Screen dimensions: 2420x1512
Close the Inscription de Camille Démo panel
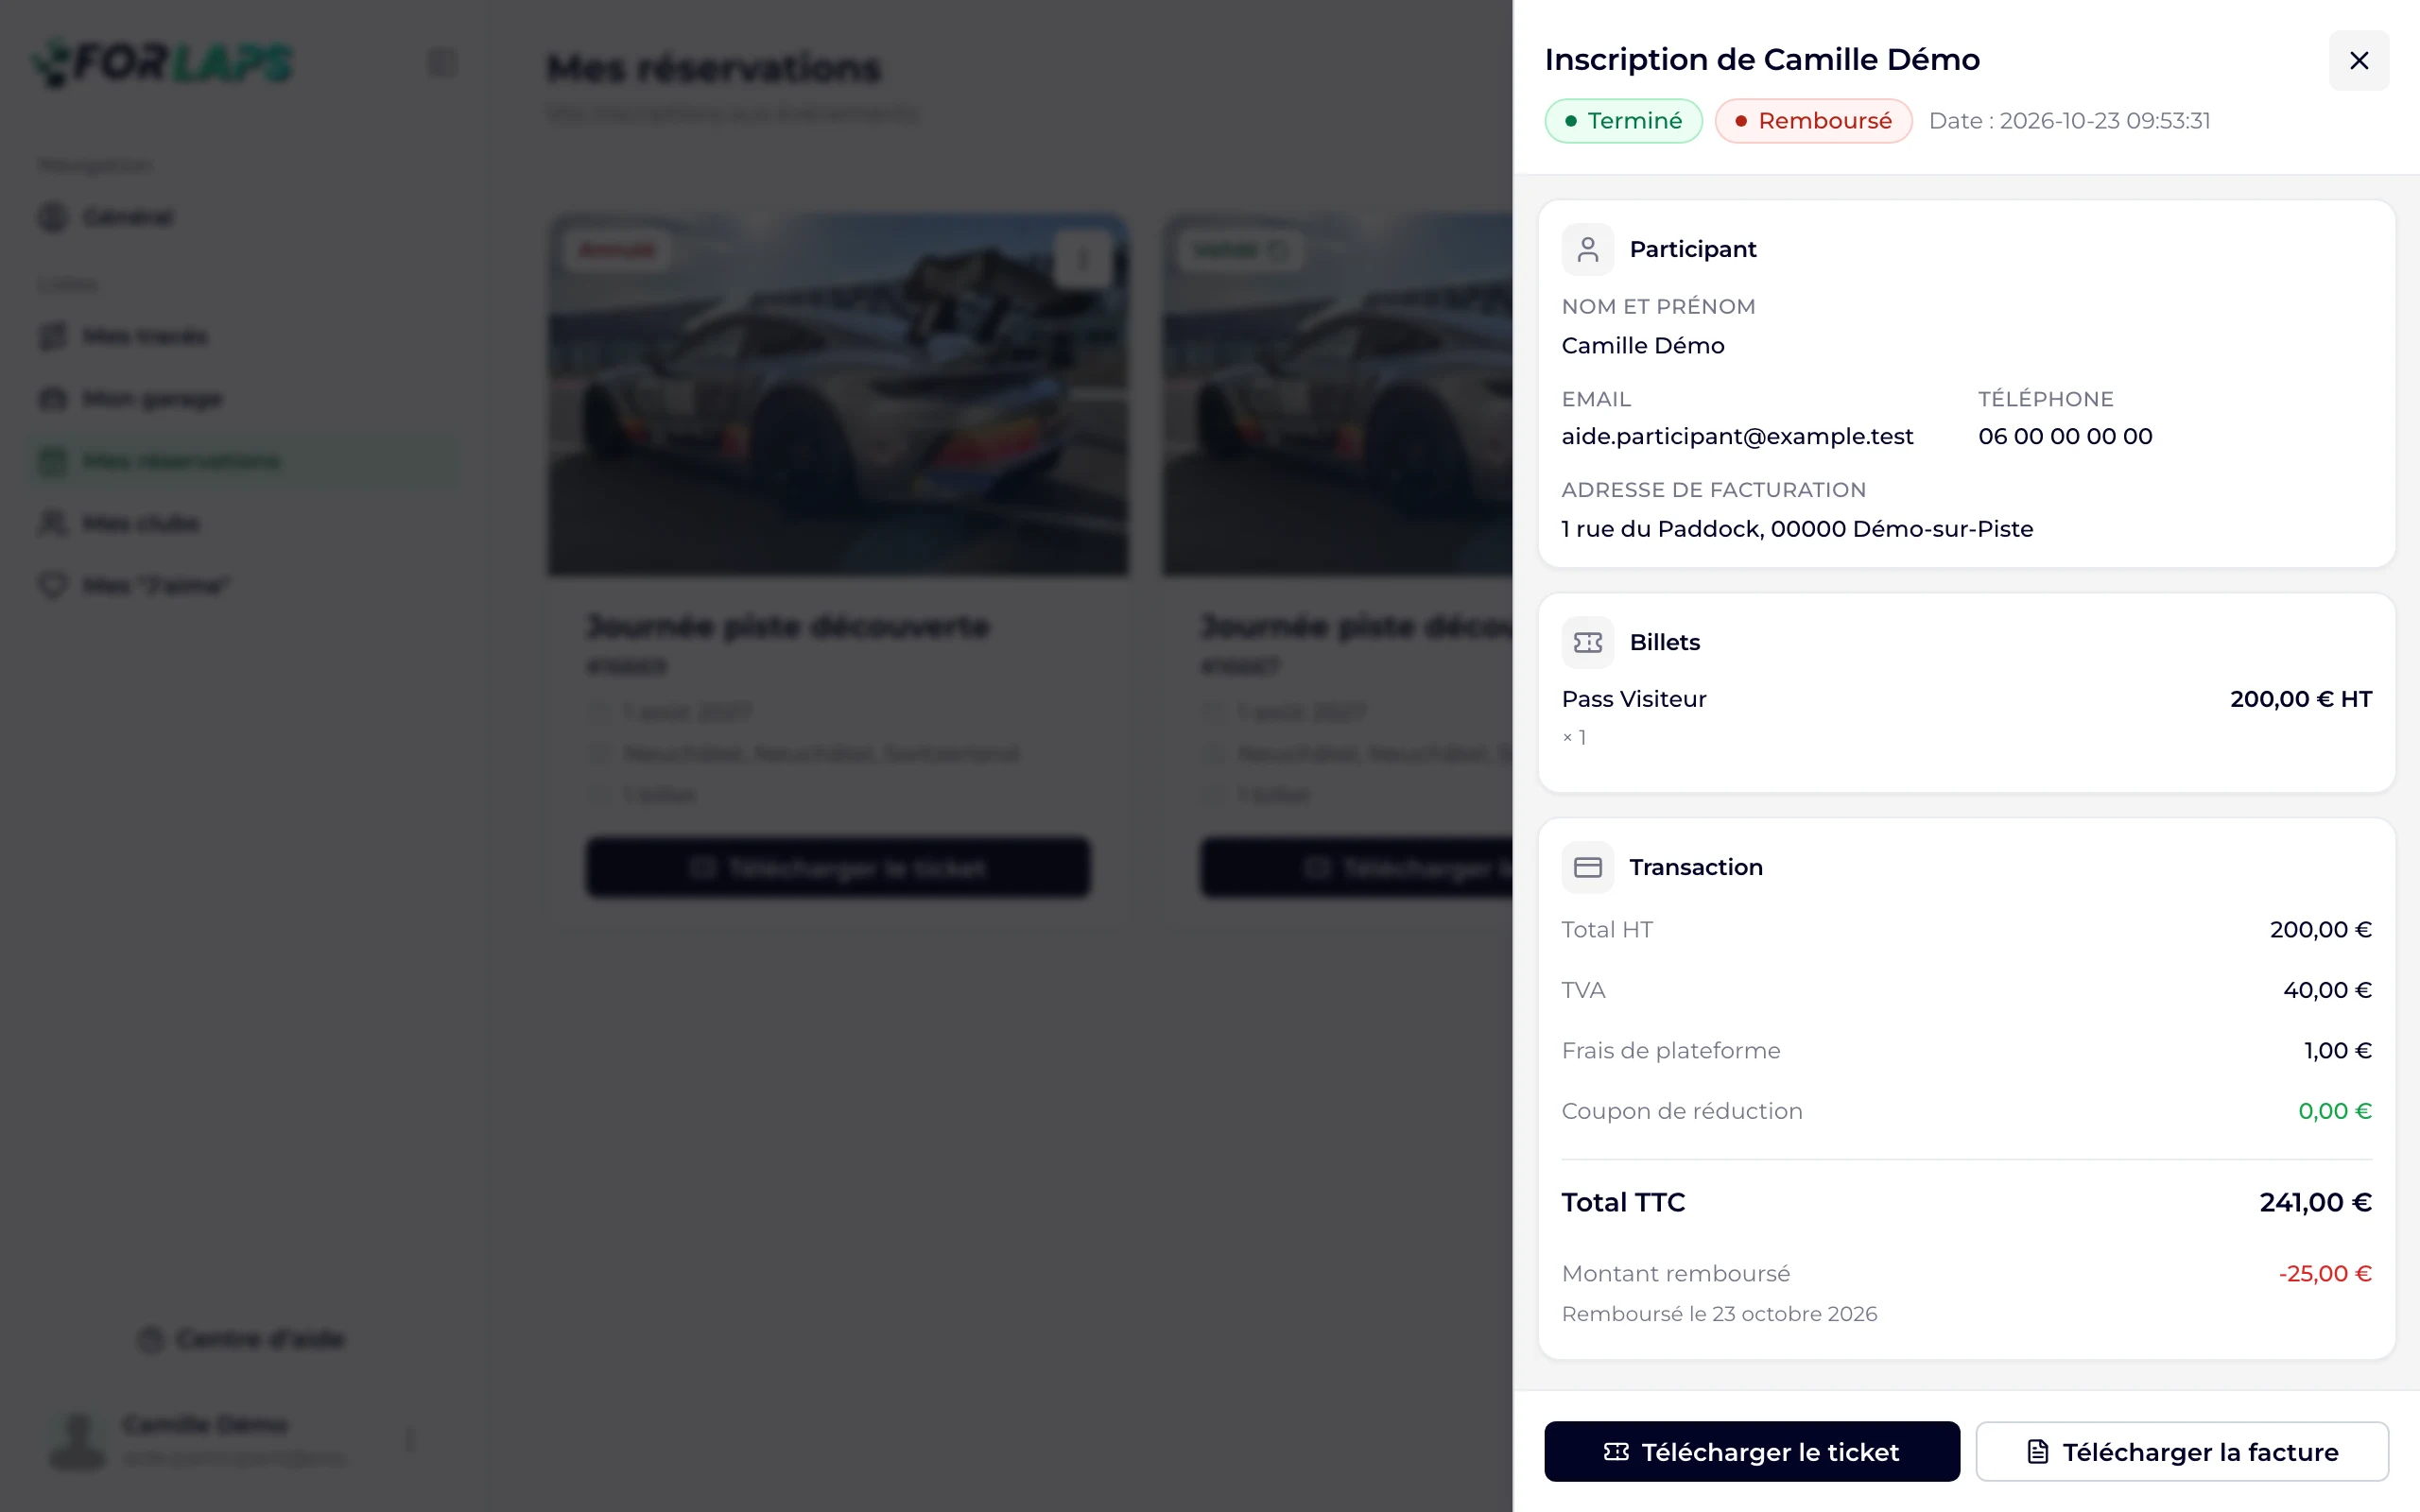[x=2358, y=61]
